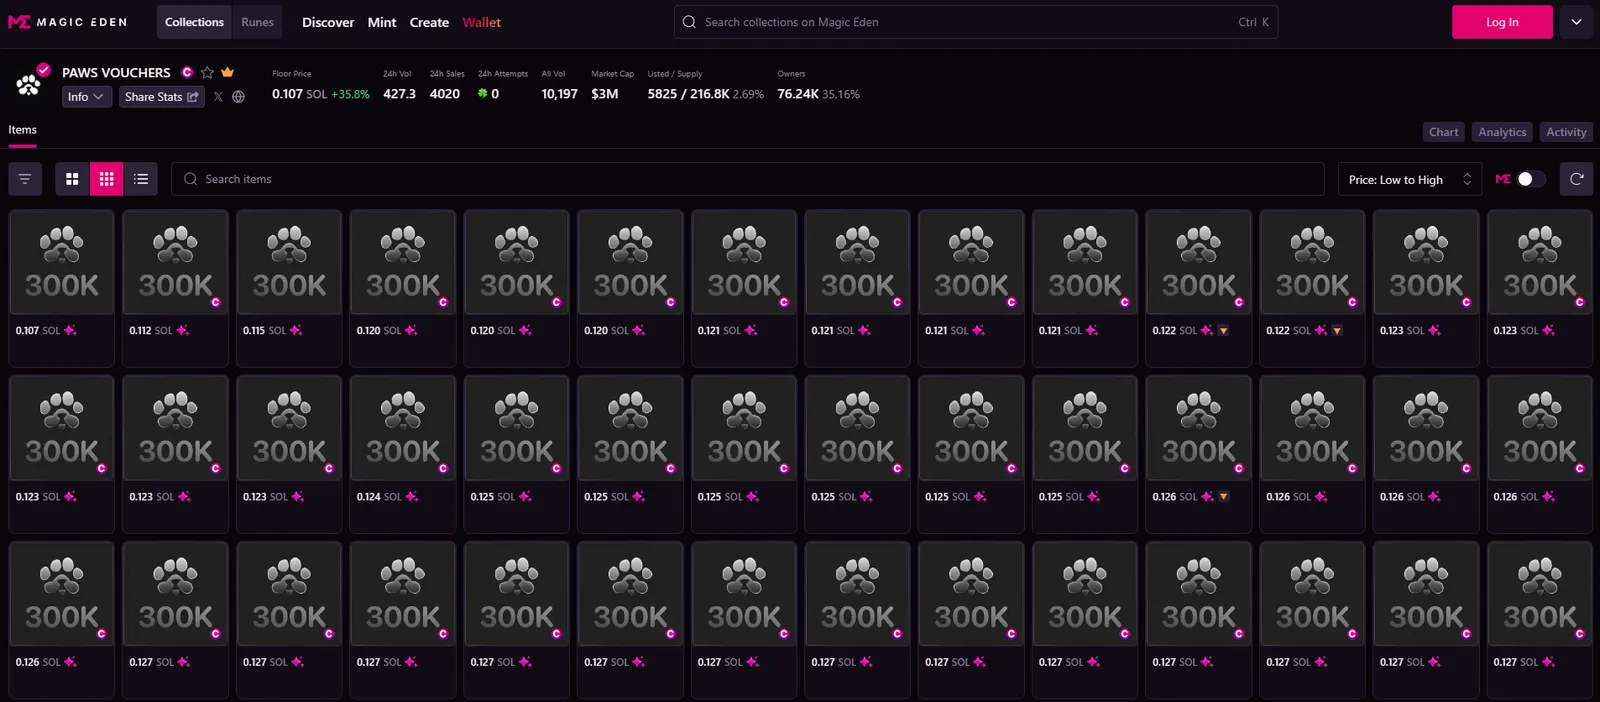Open the 300K voucher priced 0.115 SOL
Viewport: 1600px width, 702px height.
289,288
